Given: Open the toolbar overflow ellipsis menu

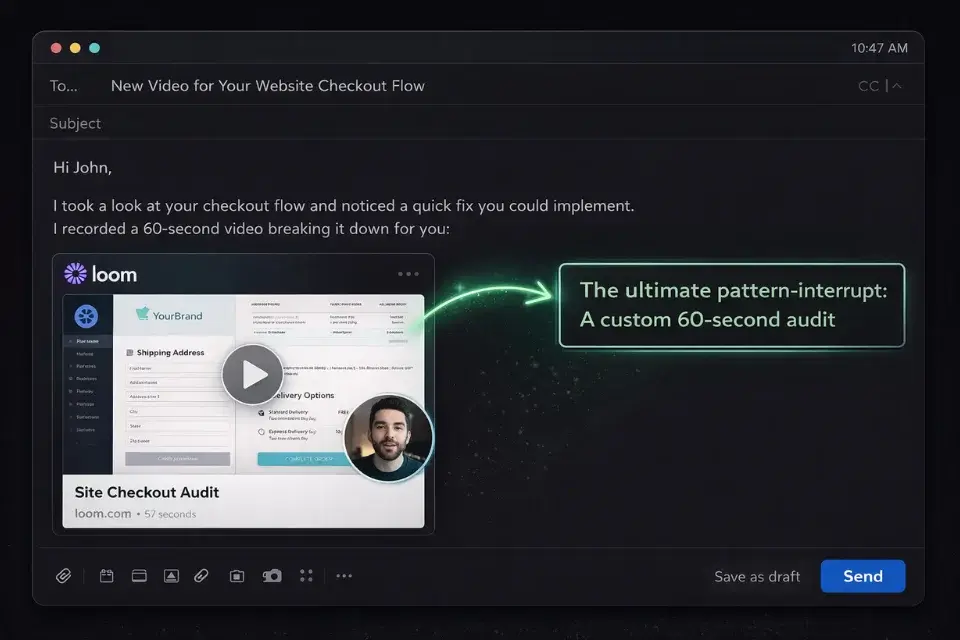Looking at the screenshot, I should [345, 576].
